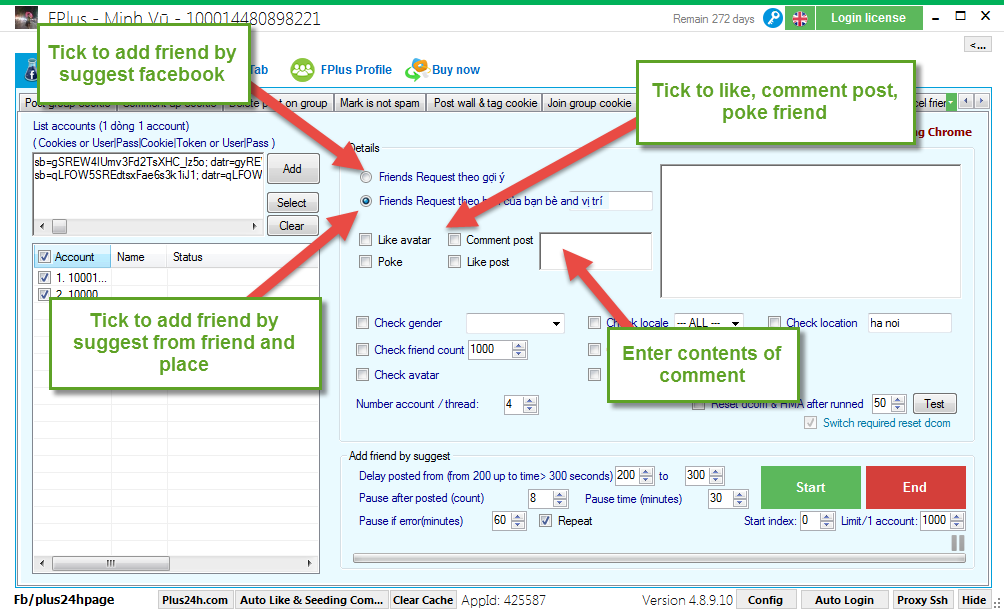This screenshot has width=1004, height=612.
Task: Click the Add accounts button
Action: pos(293,169)
